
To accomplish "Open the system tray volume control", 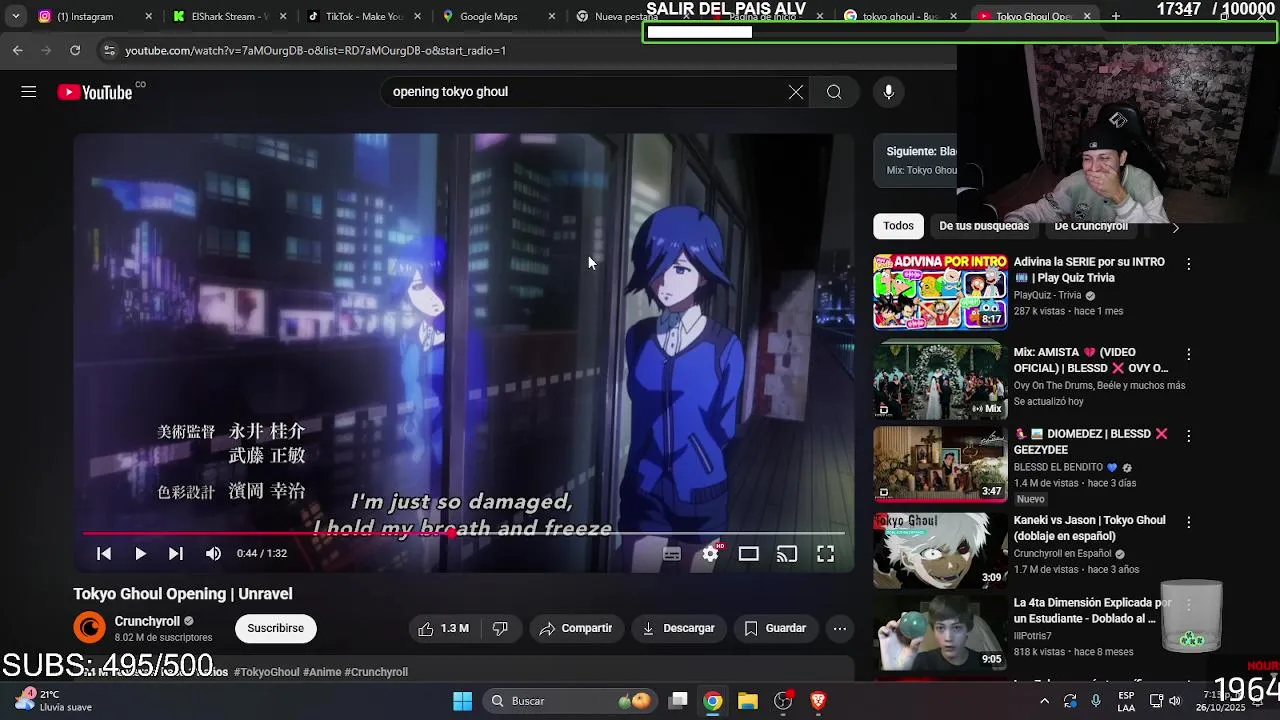I will point(1175,701).
